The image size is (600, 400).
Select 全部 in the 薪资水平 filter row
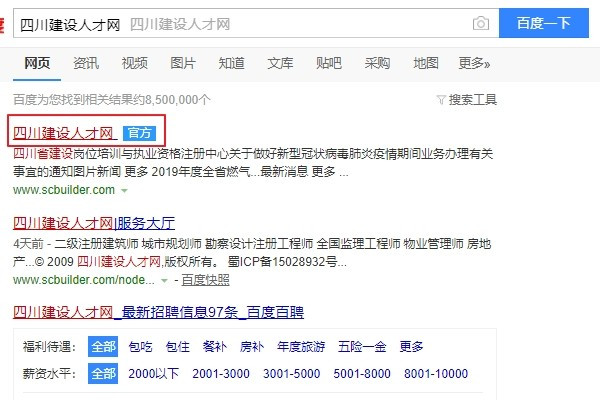[x=103, y=373]
